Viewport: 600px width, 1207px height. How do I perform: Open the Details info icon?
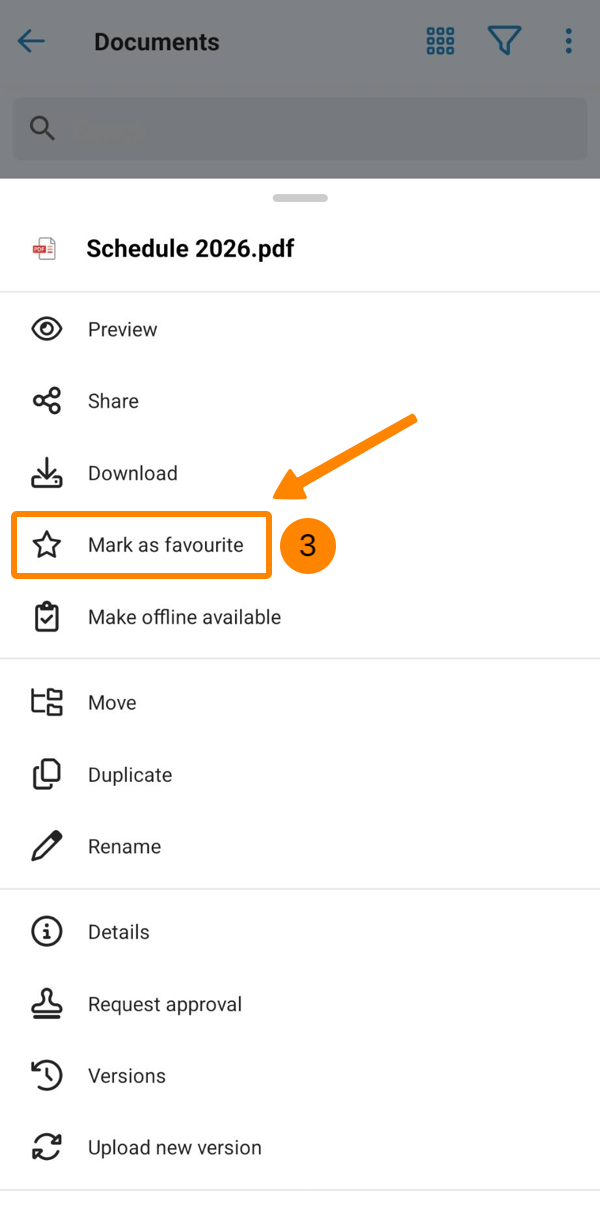(47, 932)
